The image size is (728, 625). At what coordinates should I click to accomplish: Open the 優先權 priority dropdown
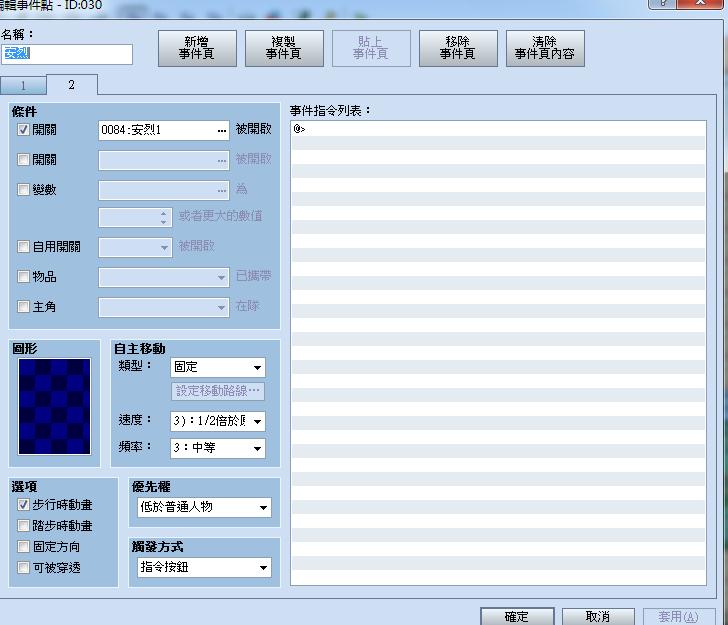(x=204, y=508)
